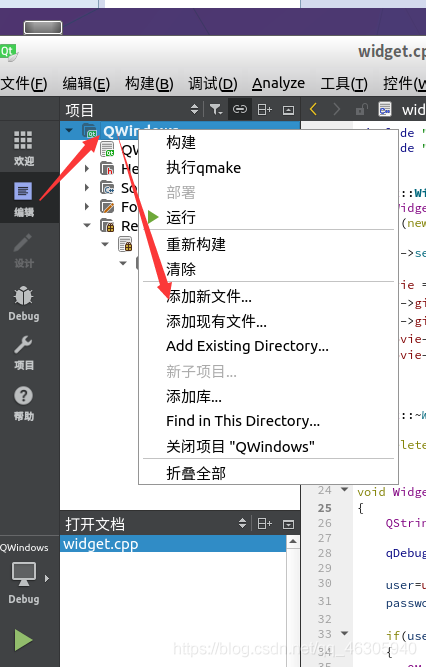Viewport: 426px width, 667px height.
Task: Switch to Debug mode in sidebar
Action: click(x=23, y=302)
